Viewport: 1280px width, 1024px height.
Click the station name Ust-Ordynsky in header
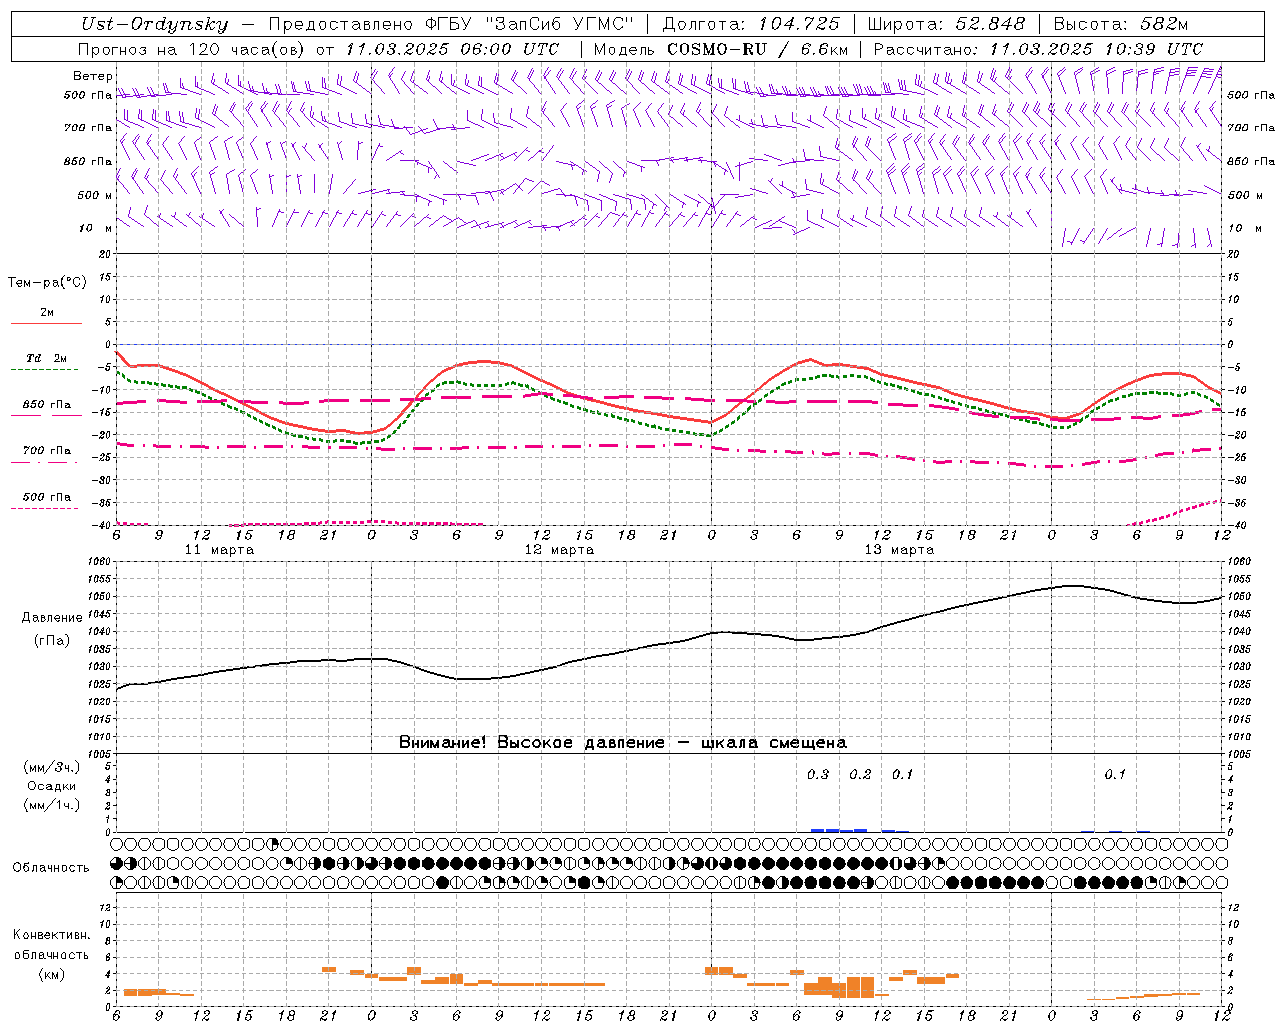coord(155,24)
